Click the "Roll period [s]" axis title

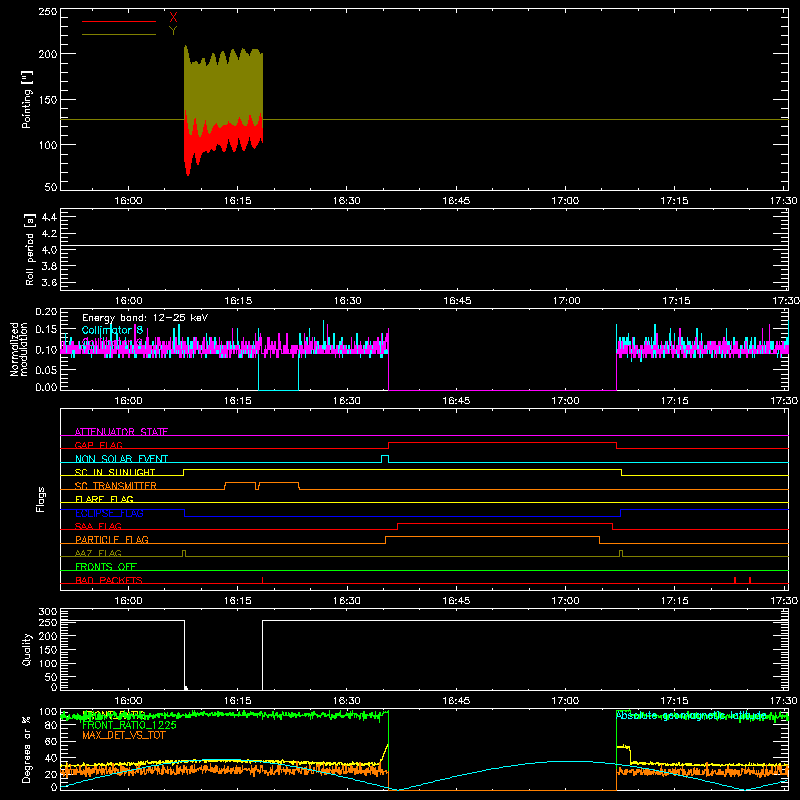tap(29, 249)
